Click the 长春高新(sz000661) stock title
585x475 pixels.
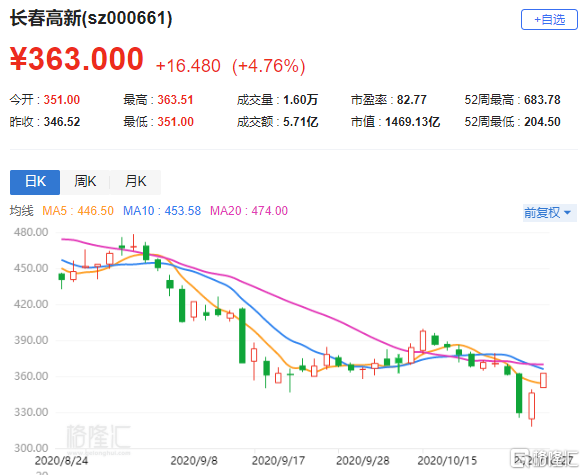click(x=91, y=18)
